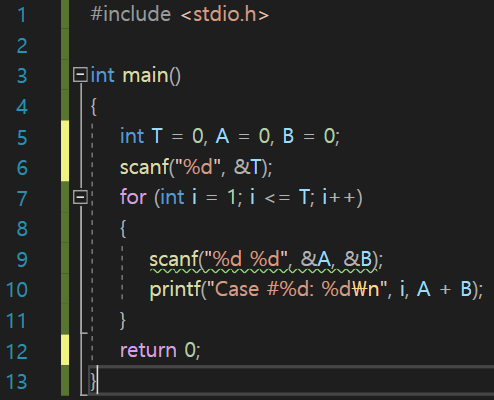This screenshot has height=400, width=494.
Task: Click the underlined scanf on line 9
Action: 174,259
